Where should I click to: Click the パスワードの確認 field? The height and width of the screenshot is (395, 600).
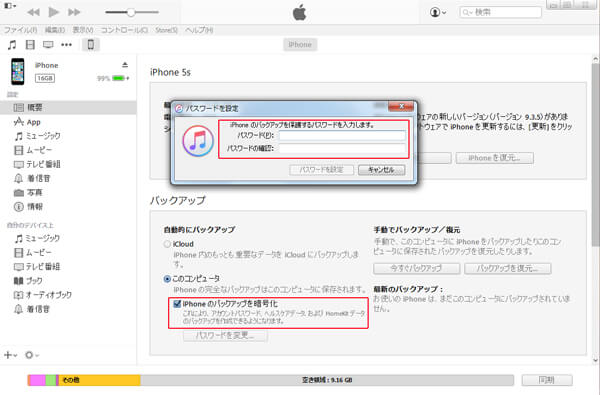(x=342, y=148)
